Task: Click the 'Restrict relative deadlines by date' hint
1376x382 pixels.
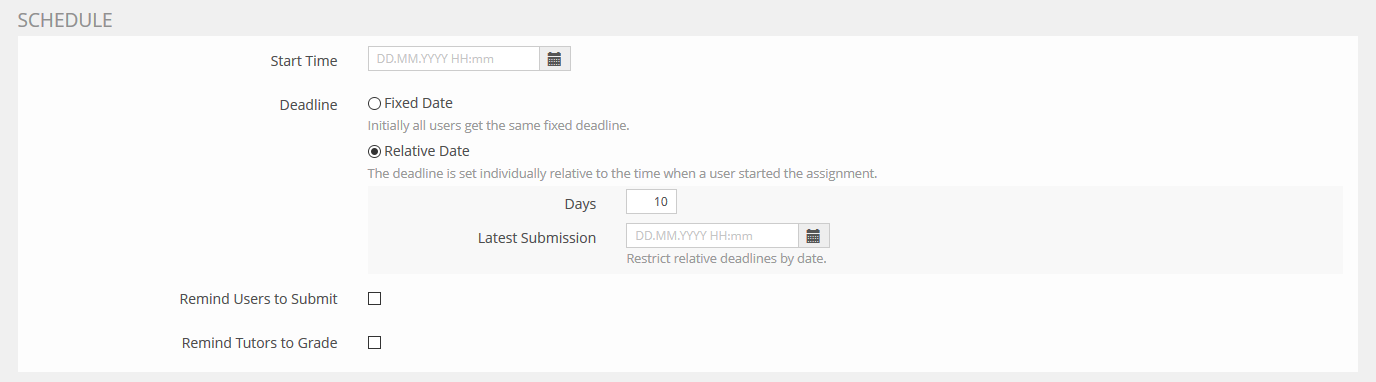Action: [726, 259]
